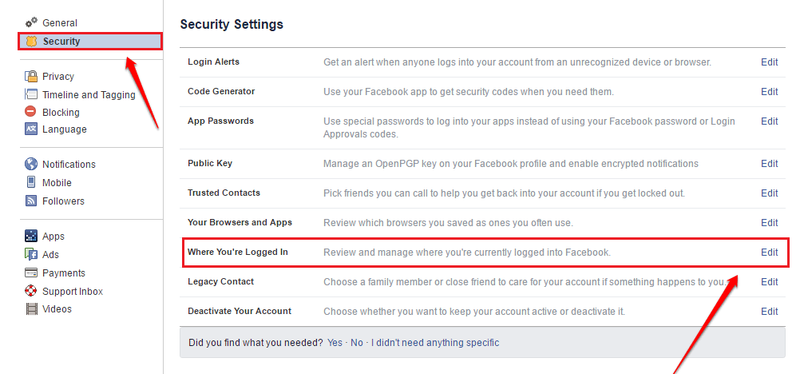Expand the Code Generator row

(x=483, y=92)
